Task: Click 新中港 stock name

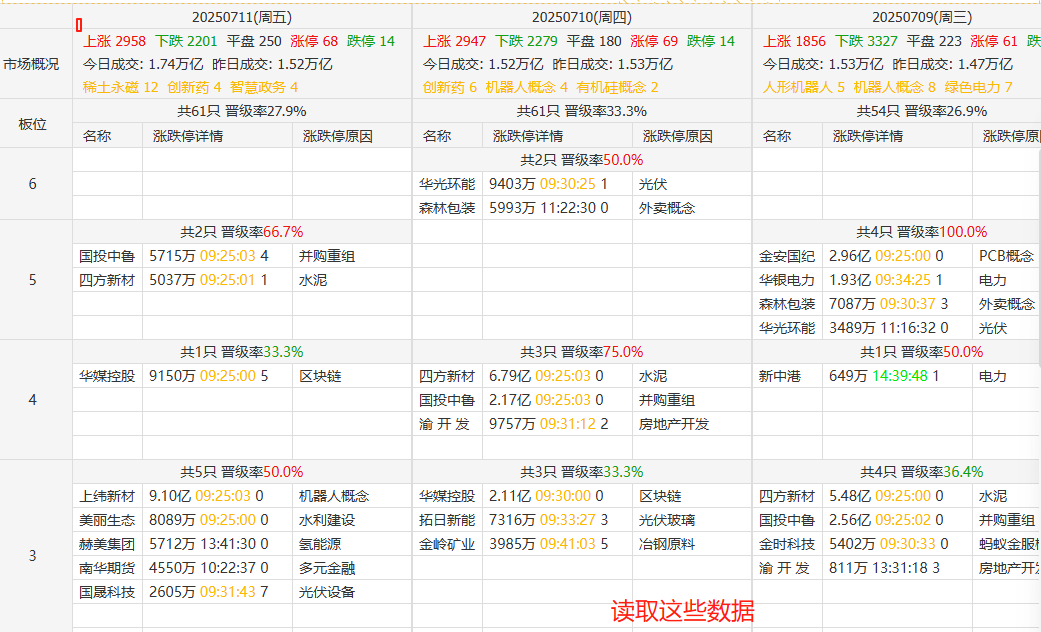Action: tap(779, 376)
